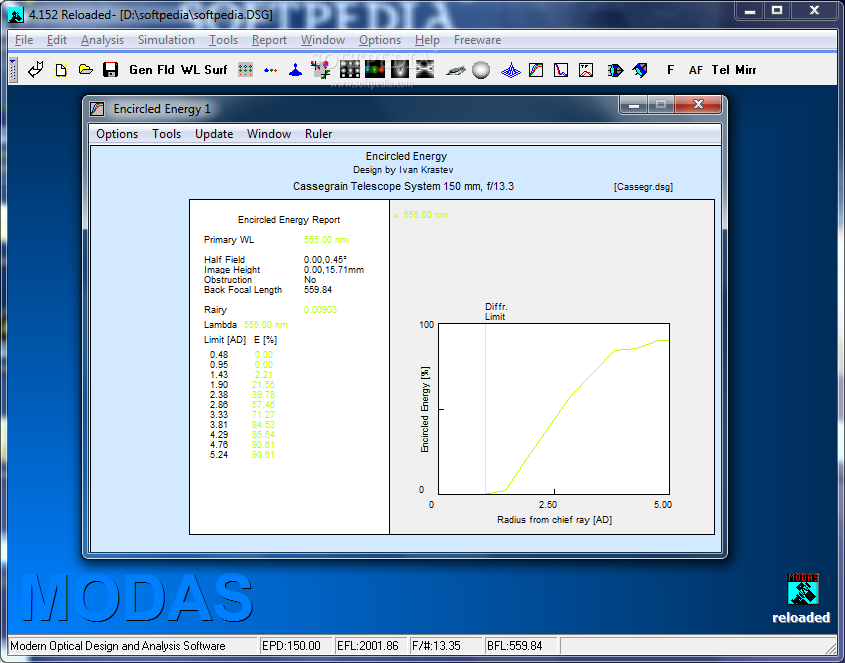The image size is (845, 663).
Task: Open the WL wavelength settings
Action: pos(190,70)
